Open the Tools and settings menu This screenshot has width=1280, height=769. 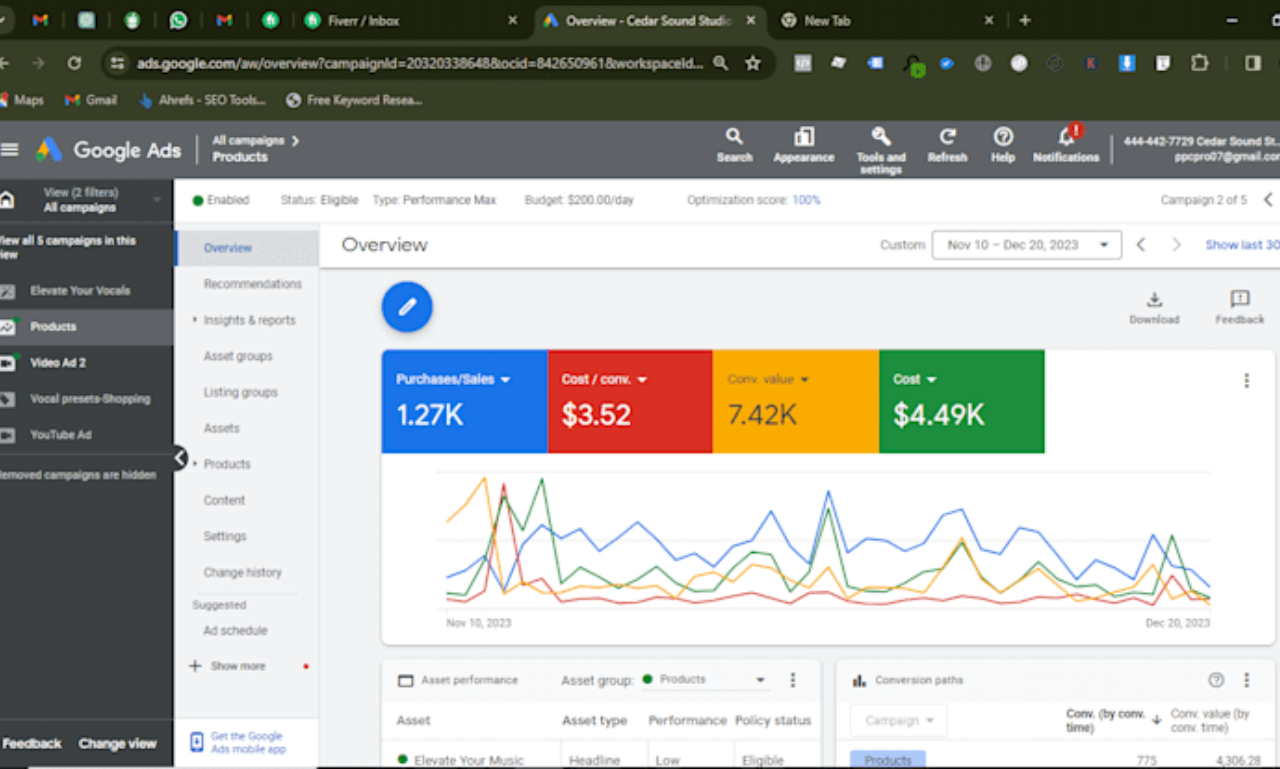coord(881,148)
